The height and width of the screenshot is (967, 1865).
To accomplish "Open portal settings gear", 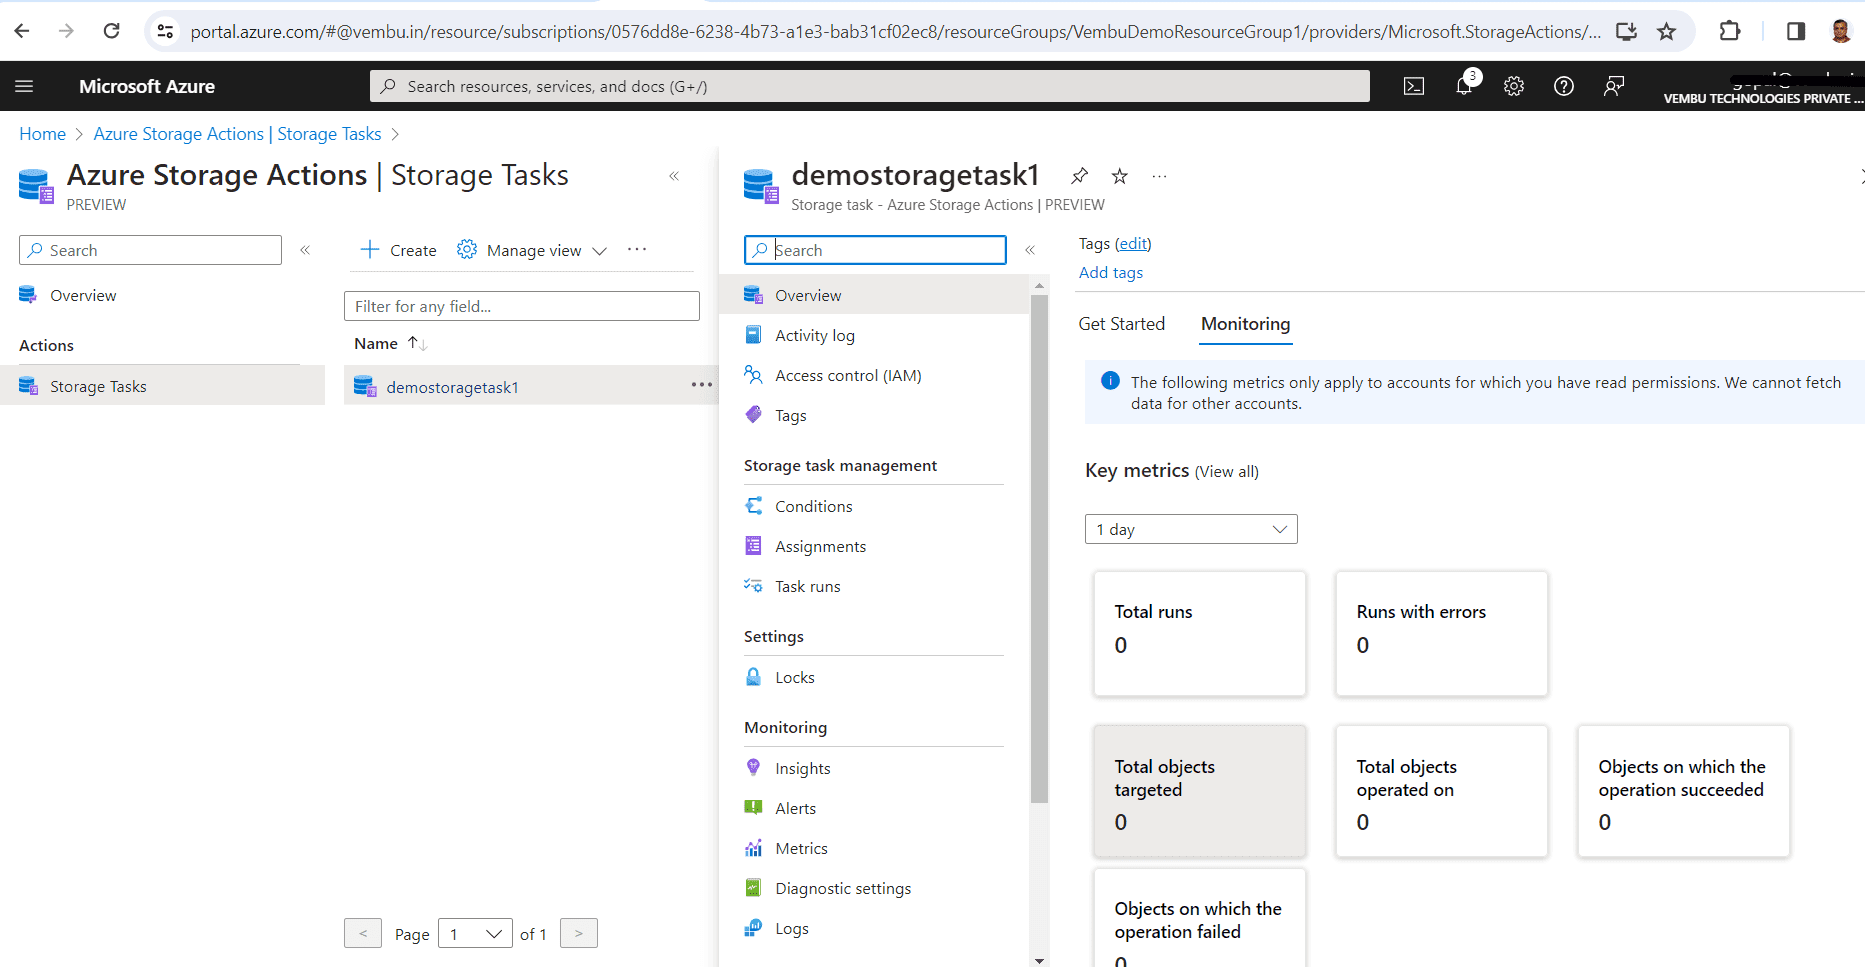I will [1514, 86].
